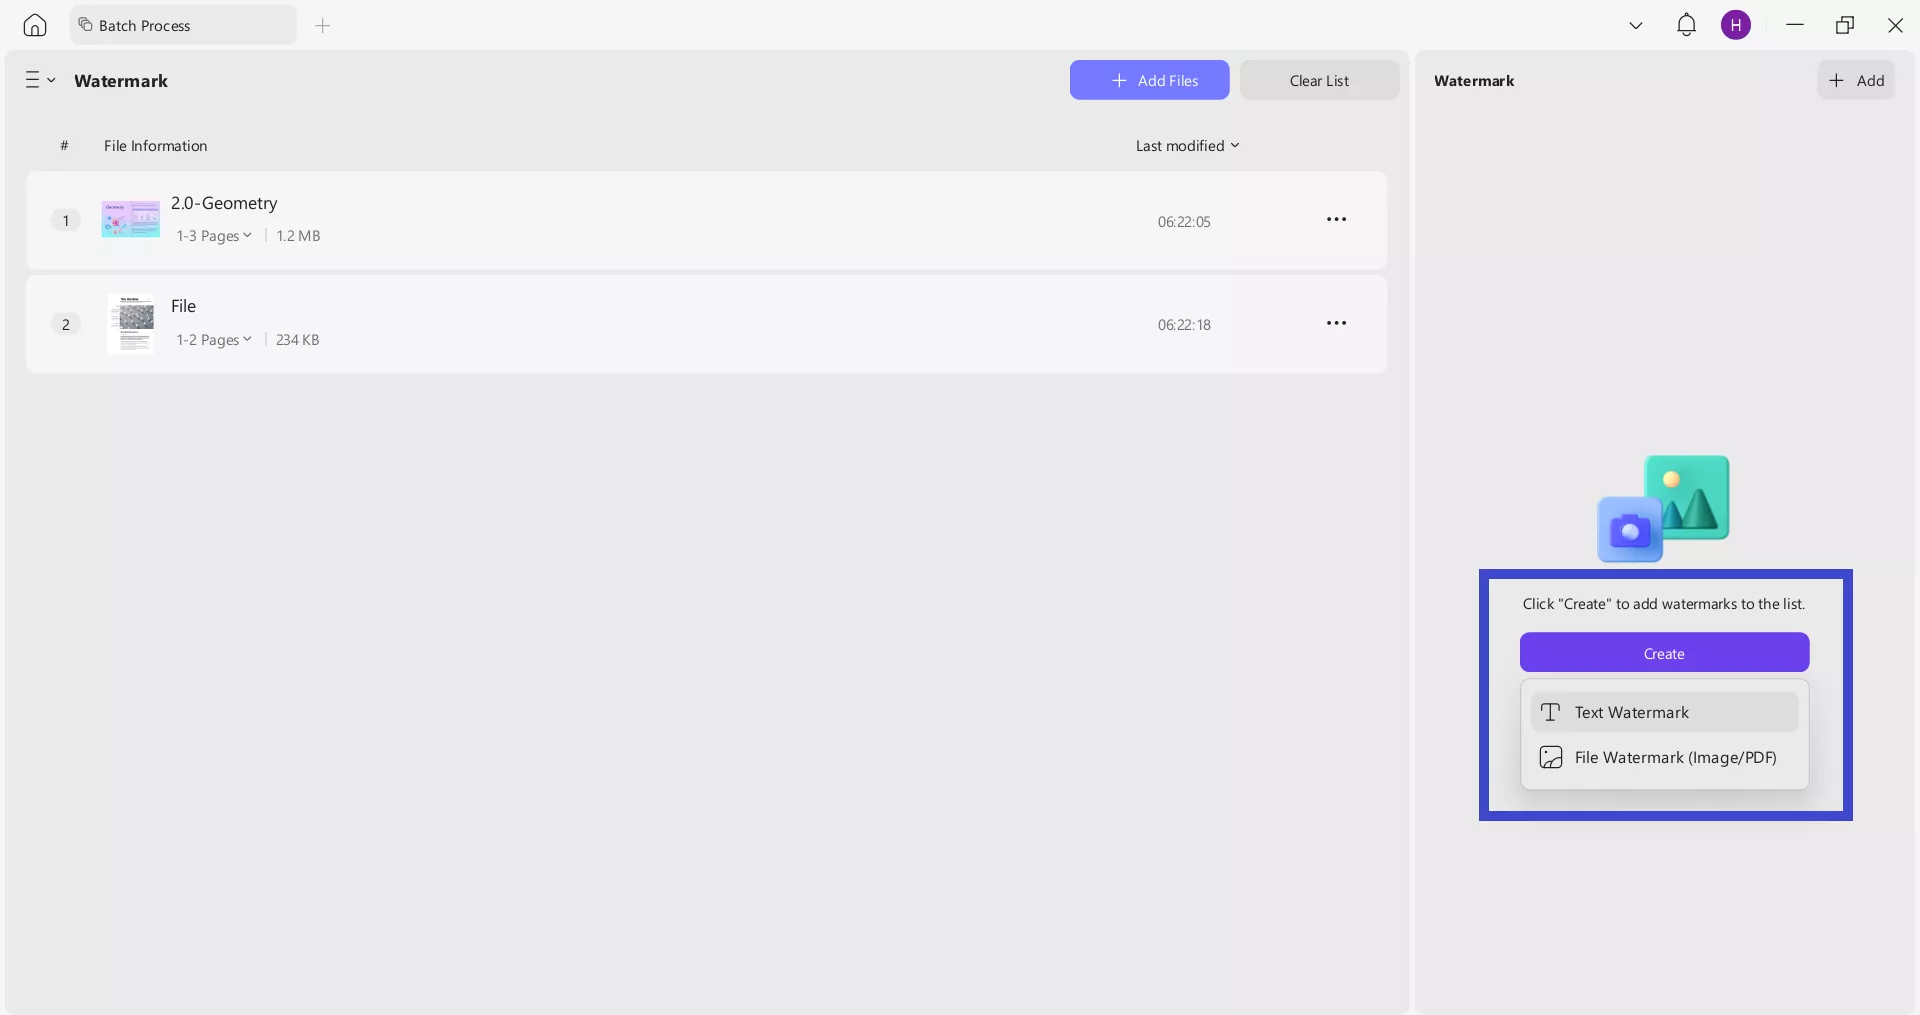The width and height of the screenshot is (1920, 1015).
Task: Click the Clear List button
Action: 1319,80
